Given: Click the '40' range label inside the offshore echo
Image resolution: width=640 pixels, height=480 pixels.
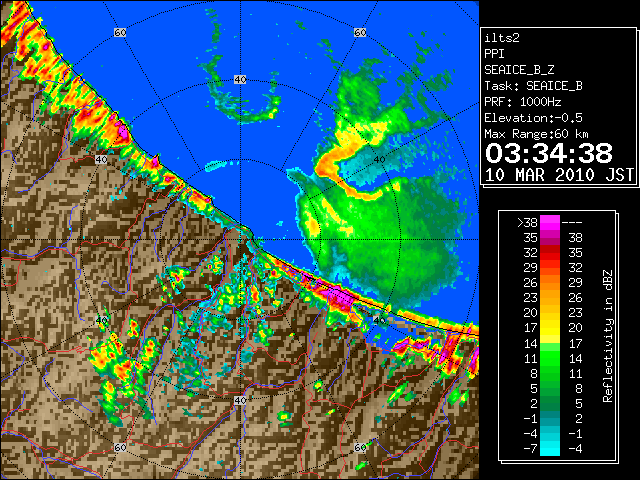Looking at the screenshot, I should click(379, 160).
